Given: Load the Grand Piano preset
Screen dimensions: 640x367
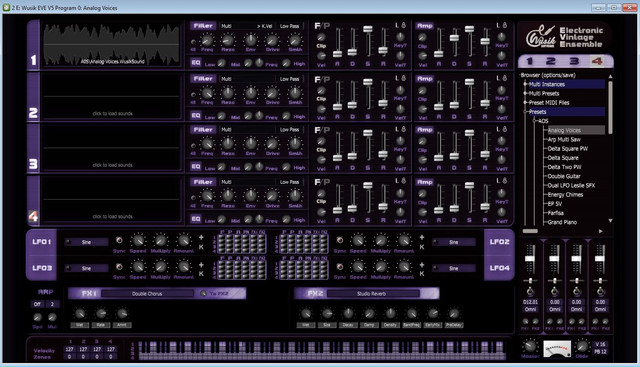Looking at the screenshot, I should tap(562, 222).
